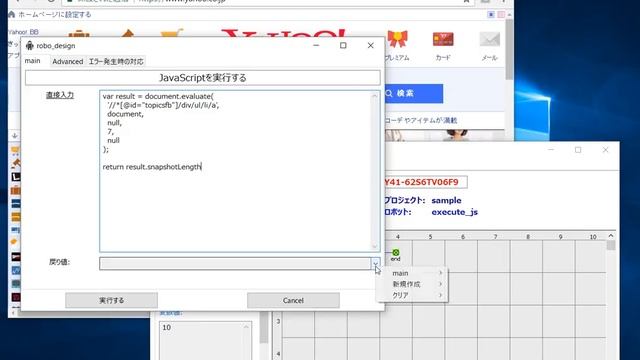The image size is (640, 360).
Task: Open the エラー発生時の対応 tab
Action: click(x=116, y=61)
